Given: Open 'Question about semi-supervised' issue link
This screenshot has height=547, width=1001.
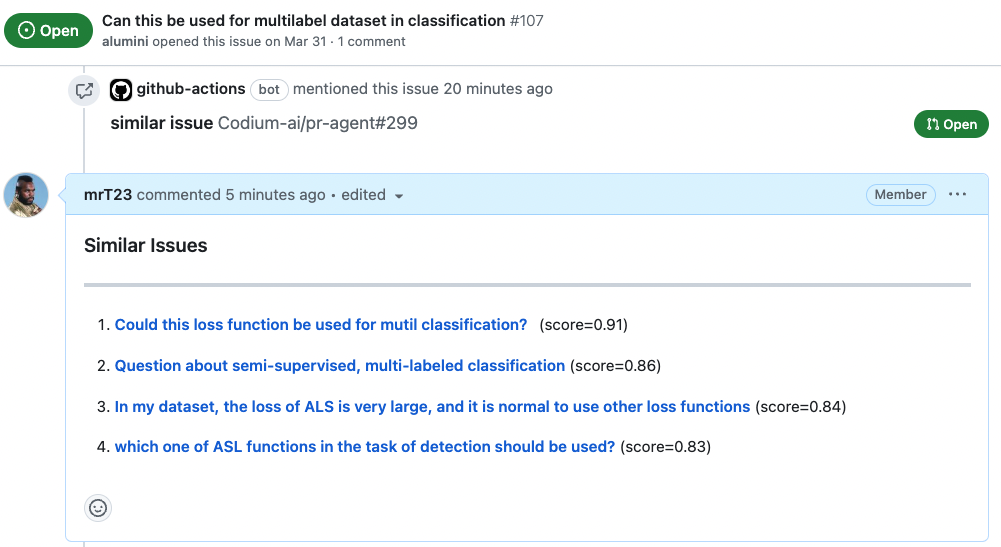Looking at the screenshot, I should (340, 366).
